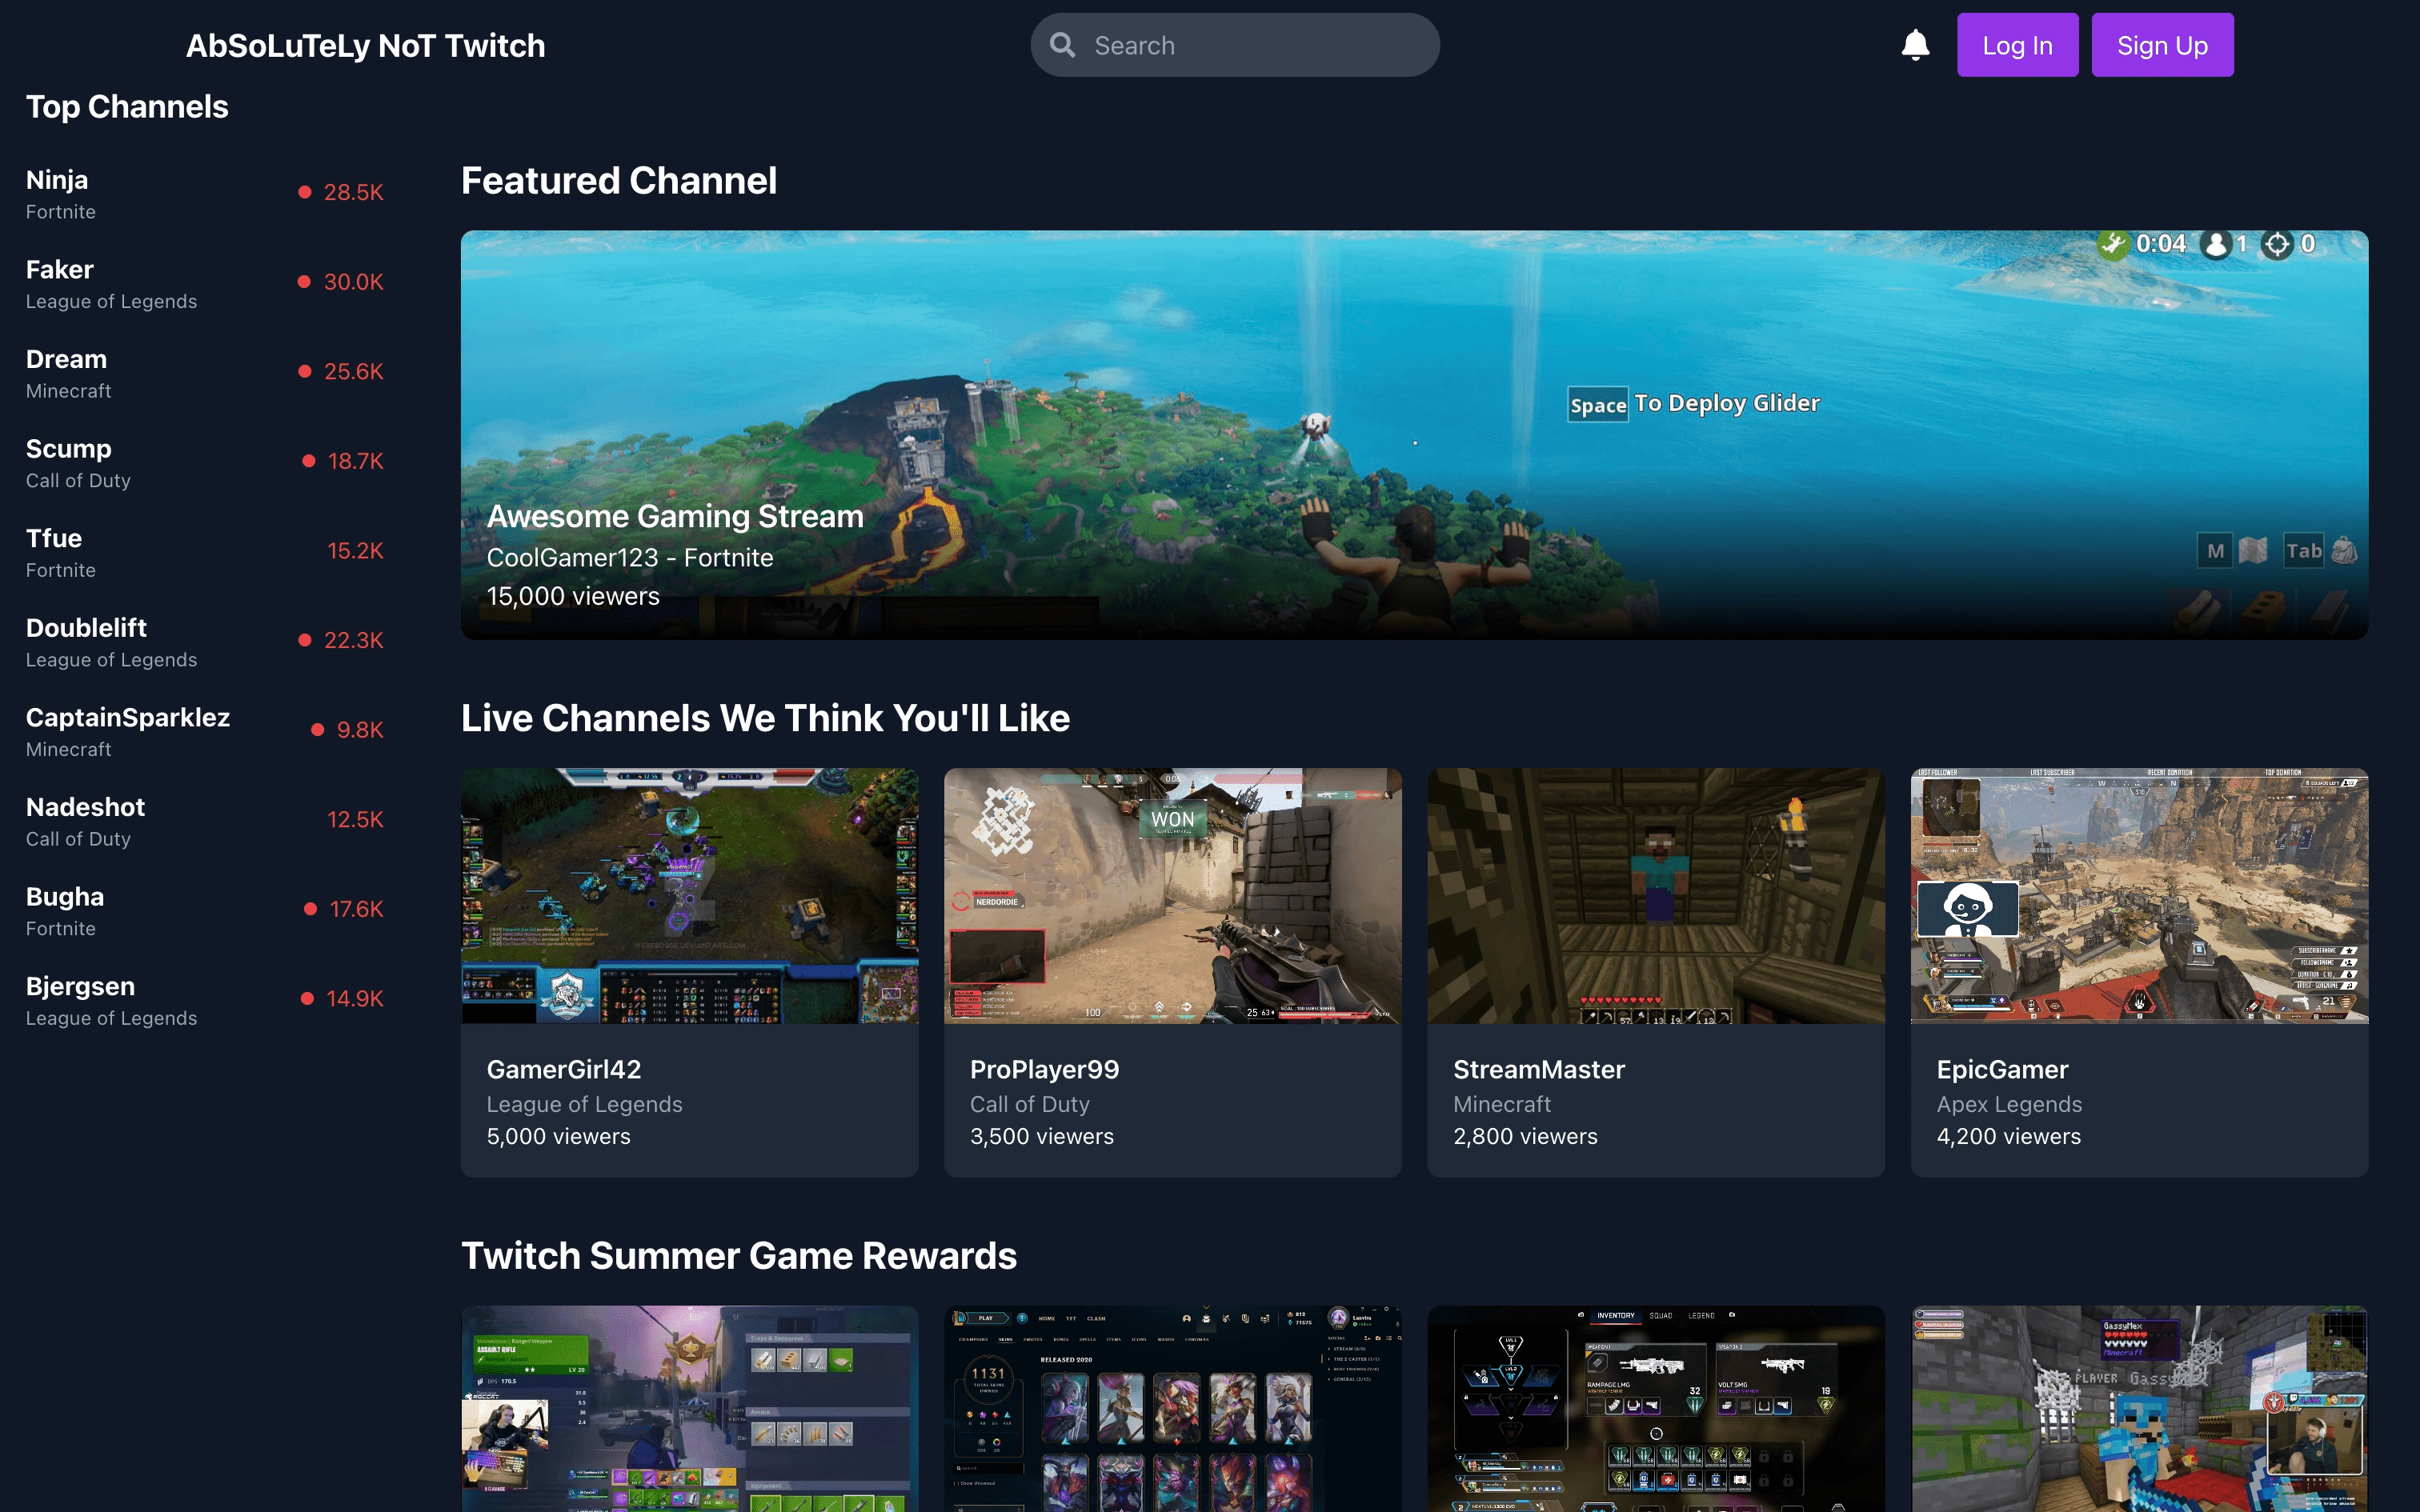This screenshot has width=2420, height=1512.
Task: Open Tfue channel in sidebar
Action: click(x=204, y=551)
